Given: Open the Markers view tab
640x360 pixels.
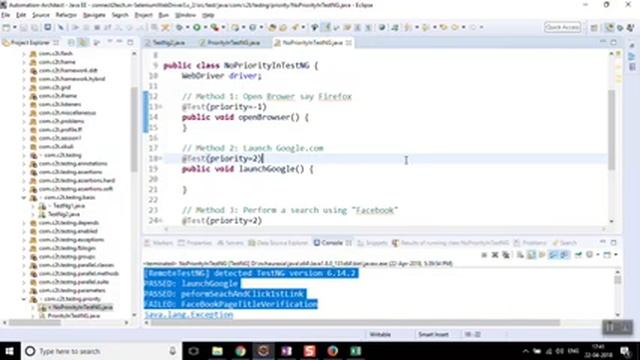Looking at the screenshot, I should click(x=159, y=243).
